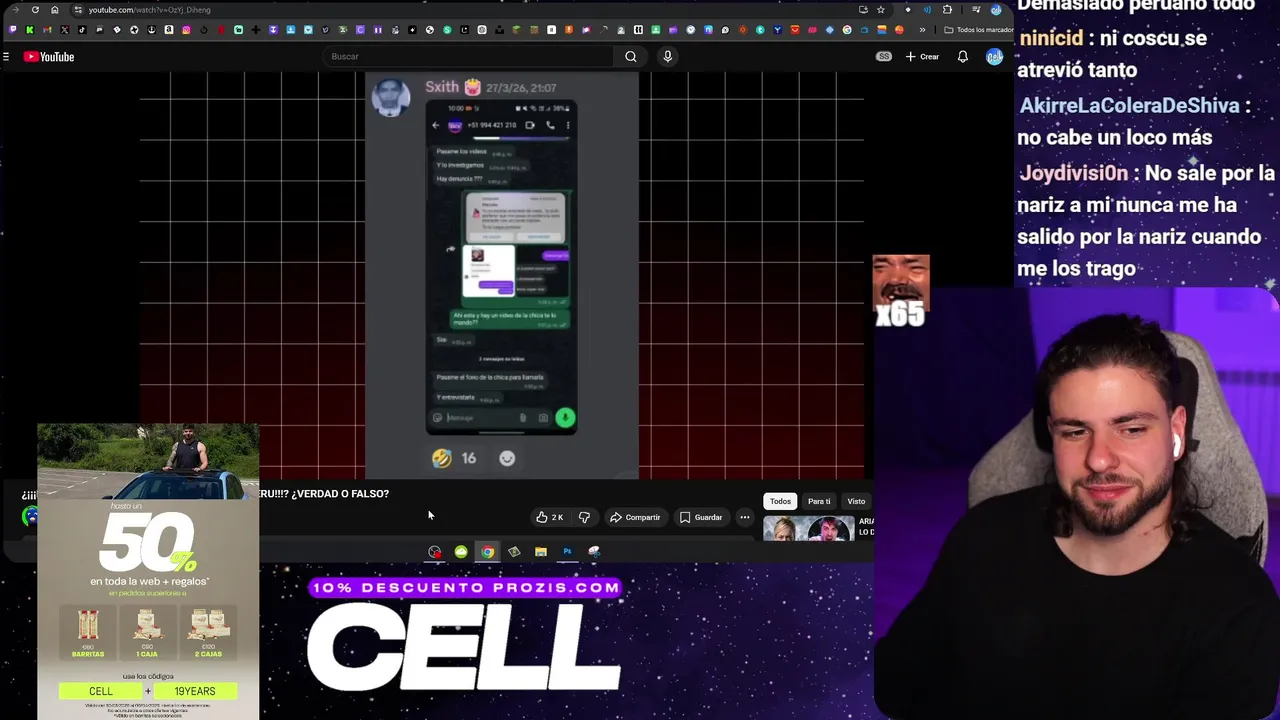Go to YouTube home via logo
Screen dimensions: 1280x720
coord(49,57)
